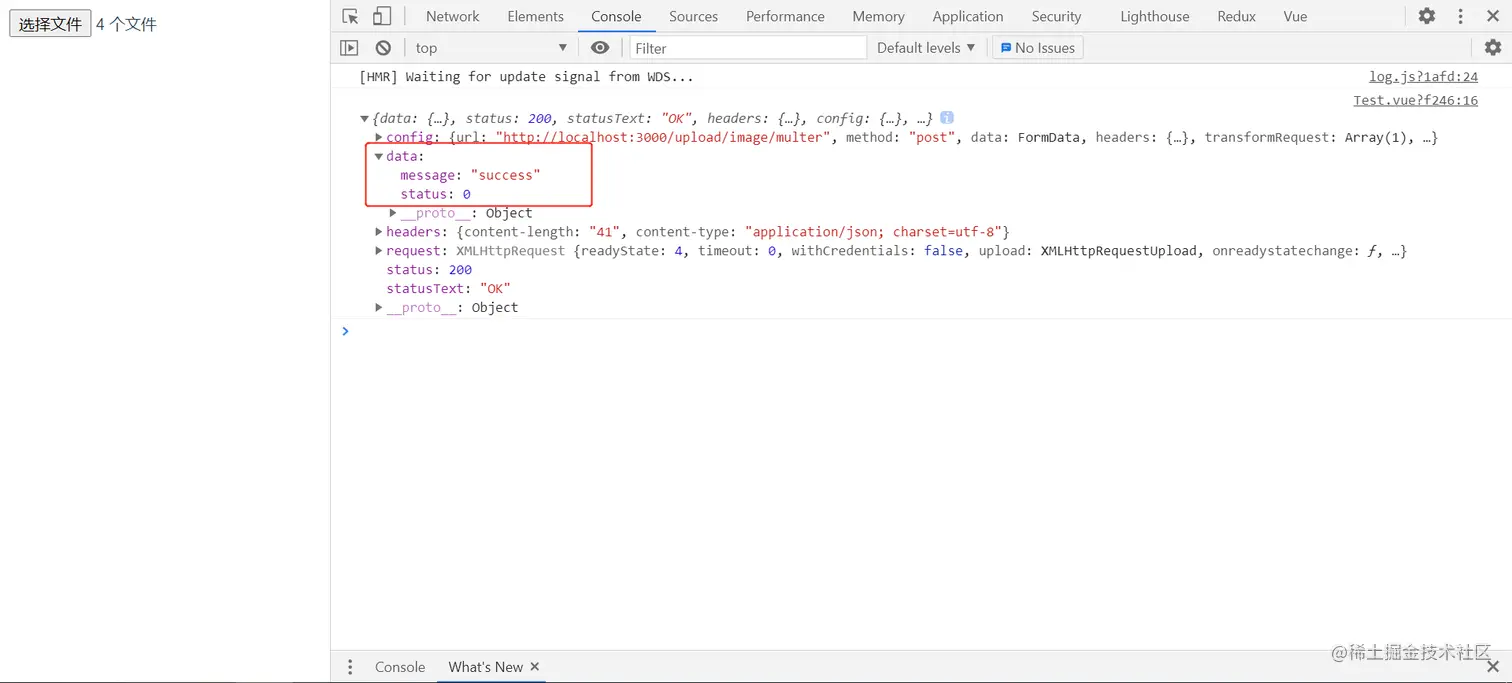1512x683 pixels.
Task: Switch to the Application tab
Action: [967, 16]
